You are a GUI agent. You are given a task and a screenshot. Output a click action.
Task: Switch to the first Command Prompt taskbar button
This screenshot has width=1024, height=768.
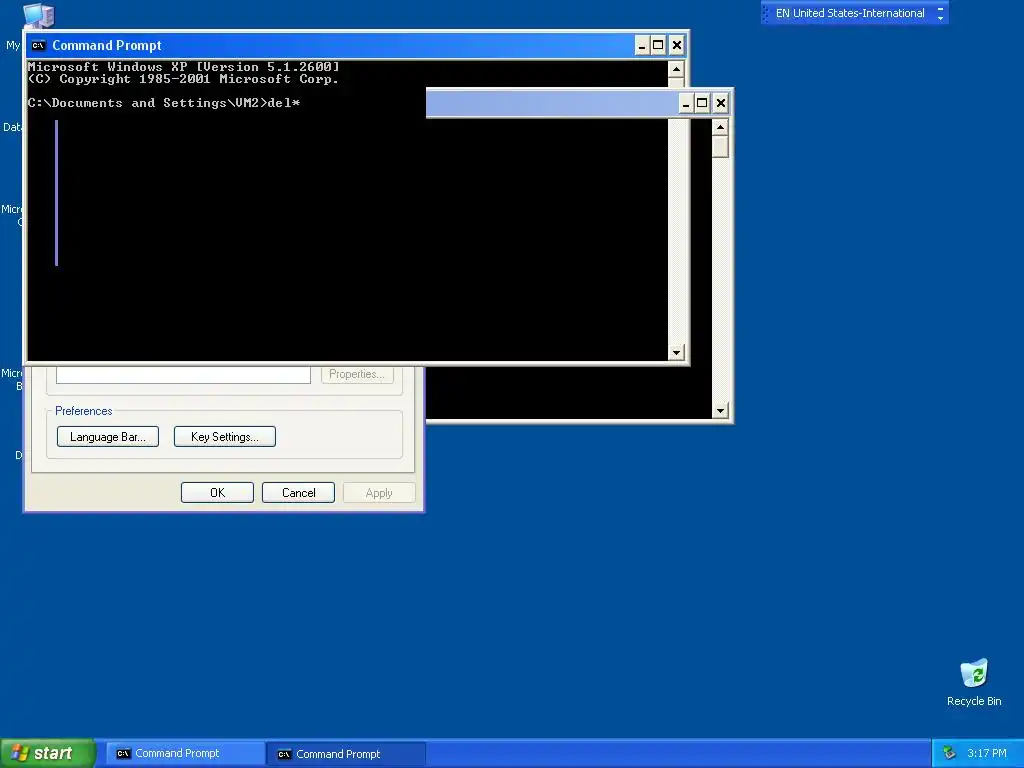click(185, 753)
